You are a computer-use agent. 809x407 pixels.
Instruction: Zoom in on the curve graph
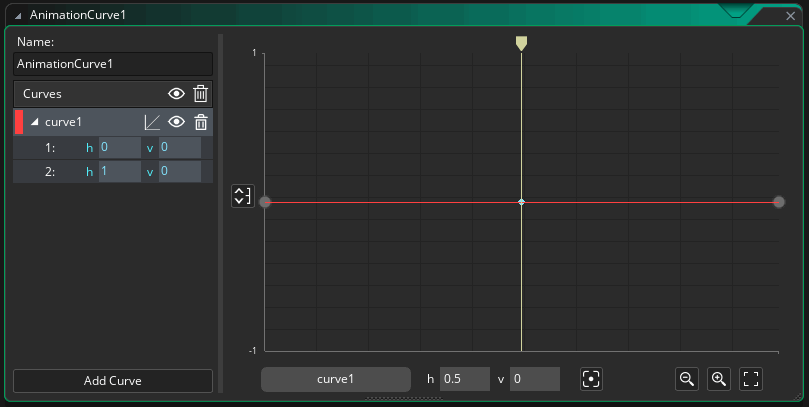(719, 379)
